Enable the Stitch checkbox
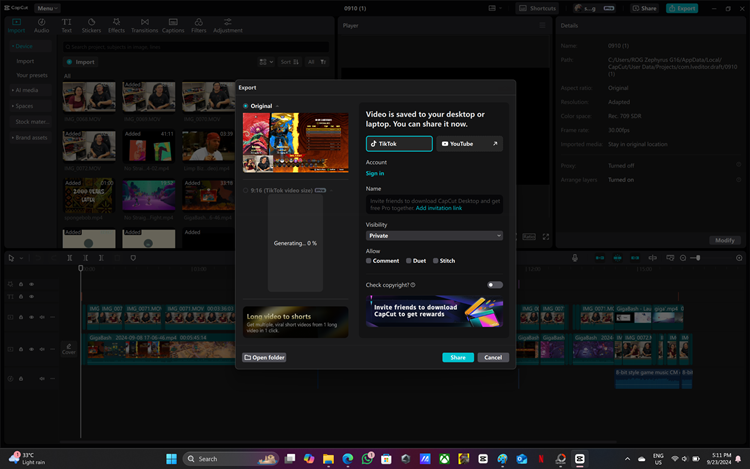 (x=435, y=261)
